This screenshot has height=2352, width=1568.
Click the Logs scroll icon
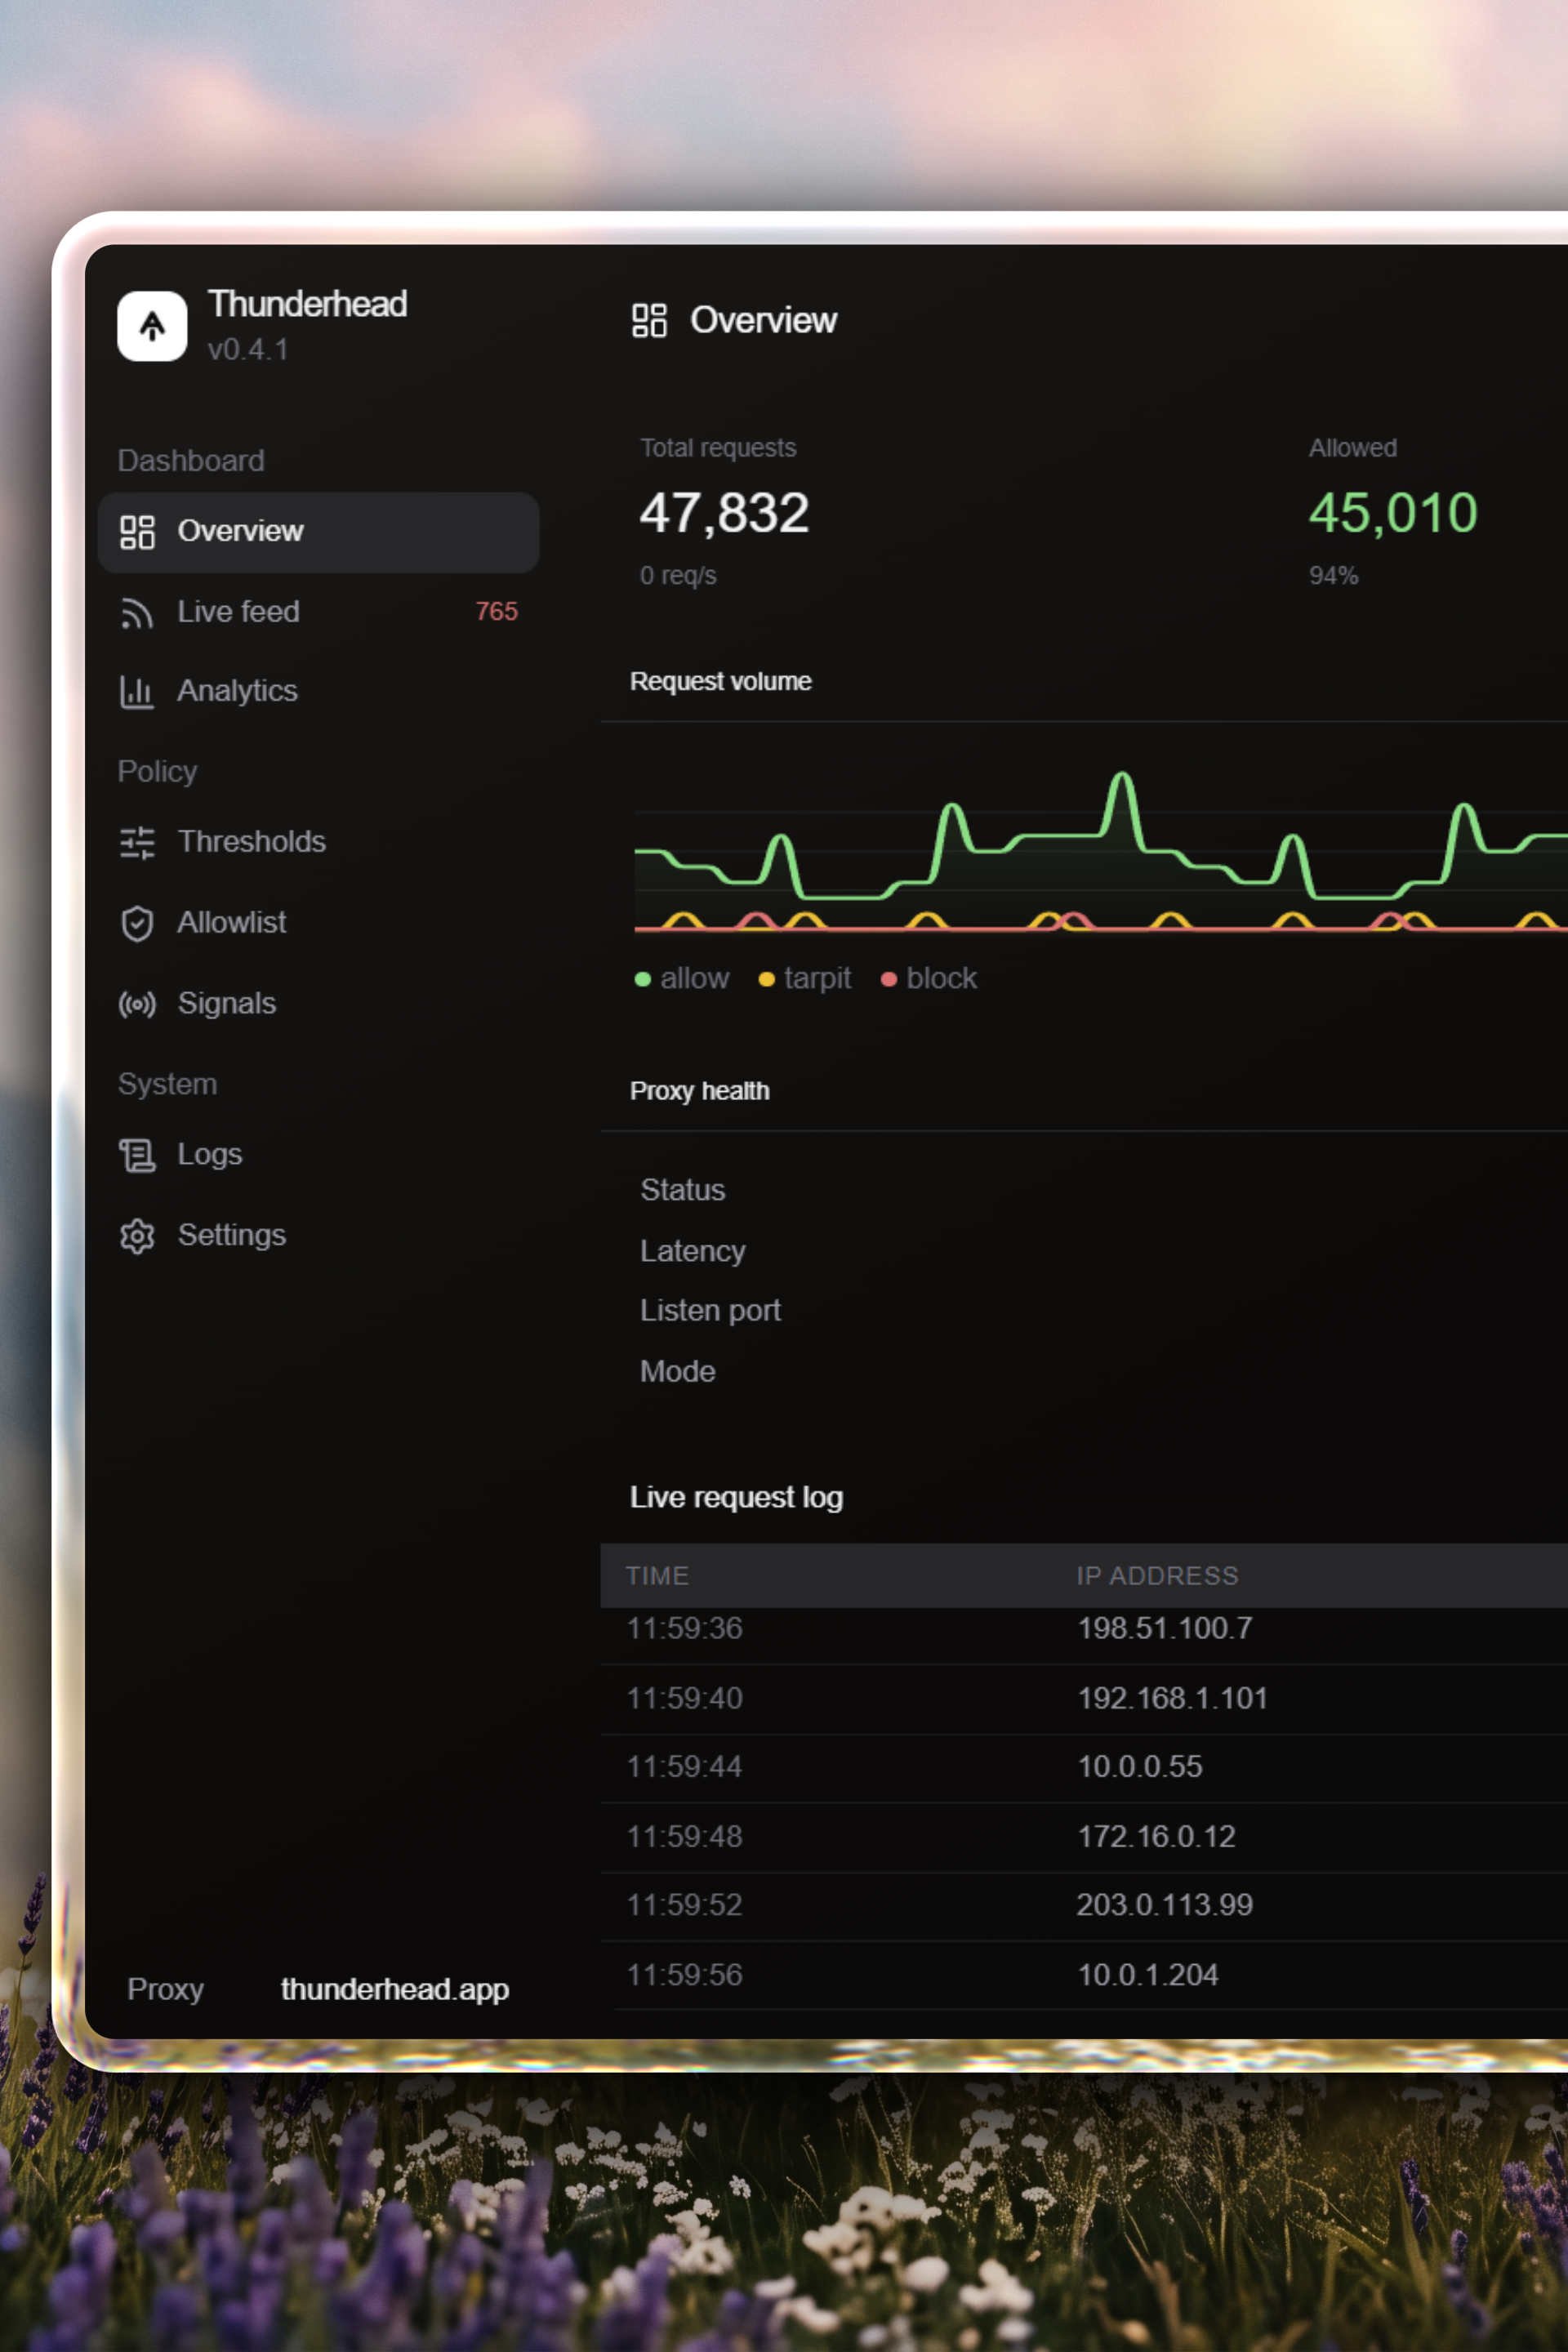tap(137, 1156)
